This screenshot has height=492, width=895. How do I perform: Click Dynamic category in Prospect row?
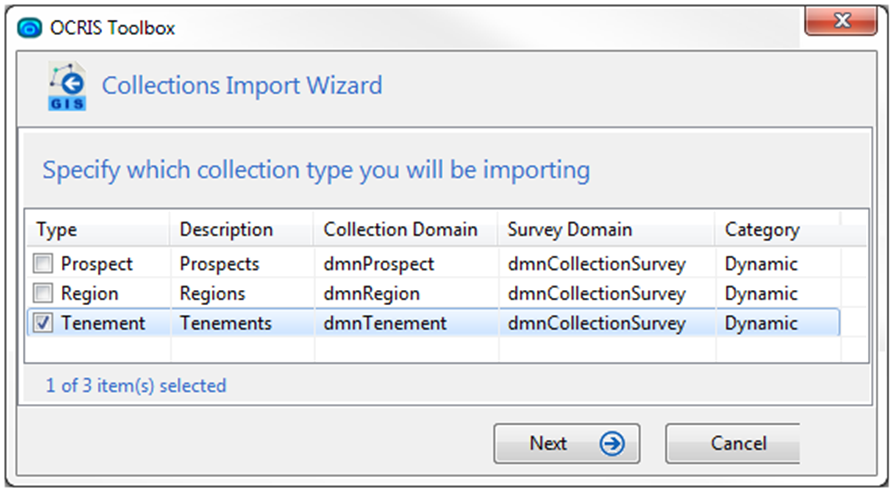761,264
